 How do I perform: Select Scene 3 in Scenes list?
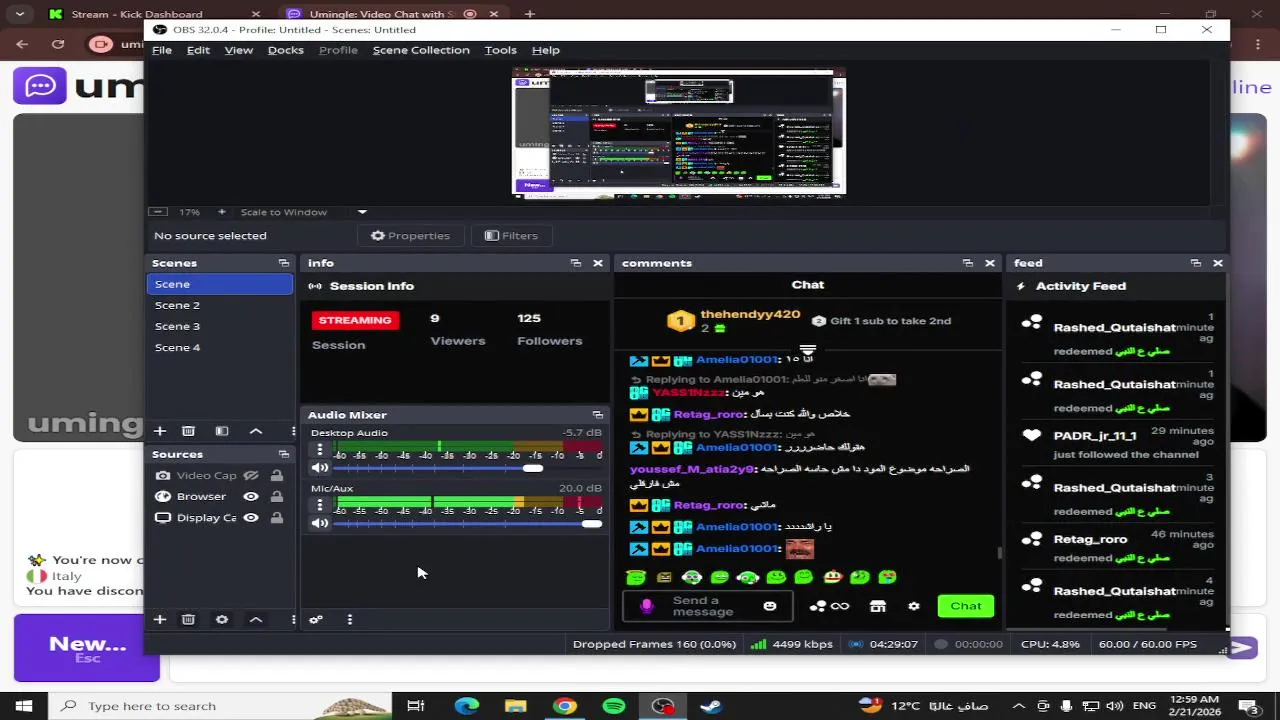pos(220,326)
